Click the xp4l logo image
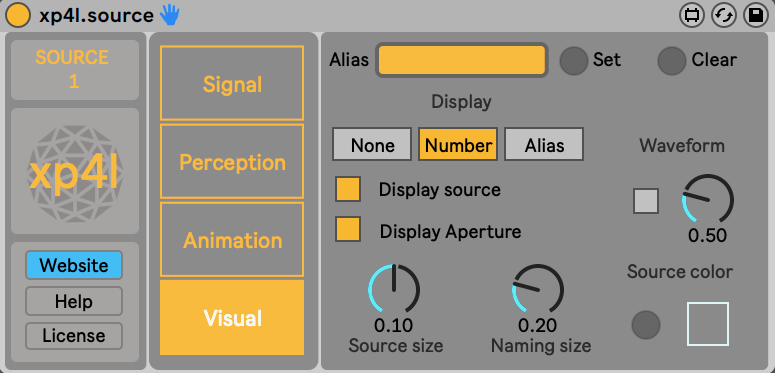 click(75, 171)
